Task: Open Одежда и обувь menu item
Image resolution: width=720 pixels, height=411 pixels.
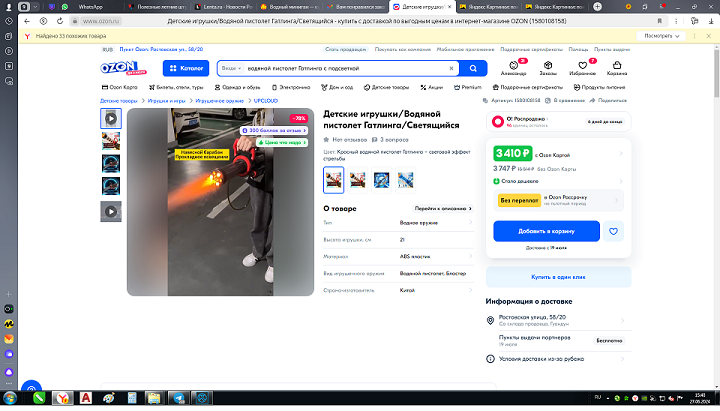Action: coord(237,87)
